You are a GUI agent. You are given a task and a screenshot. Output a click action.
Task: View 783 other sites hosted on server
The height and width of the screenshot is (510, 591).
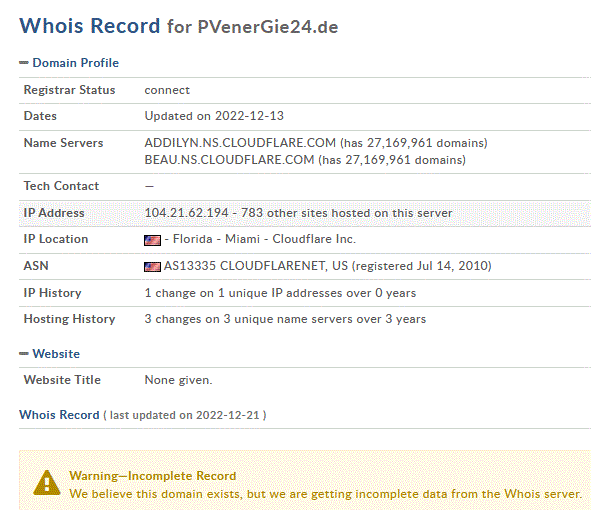click(346, 213)
